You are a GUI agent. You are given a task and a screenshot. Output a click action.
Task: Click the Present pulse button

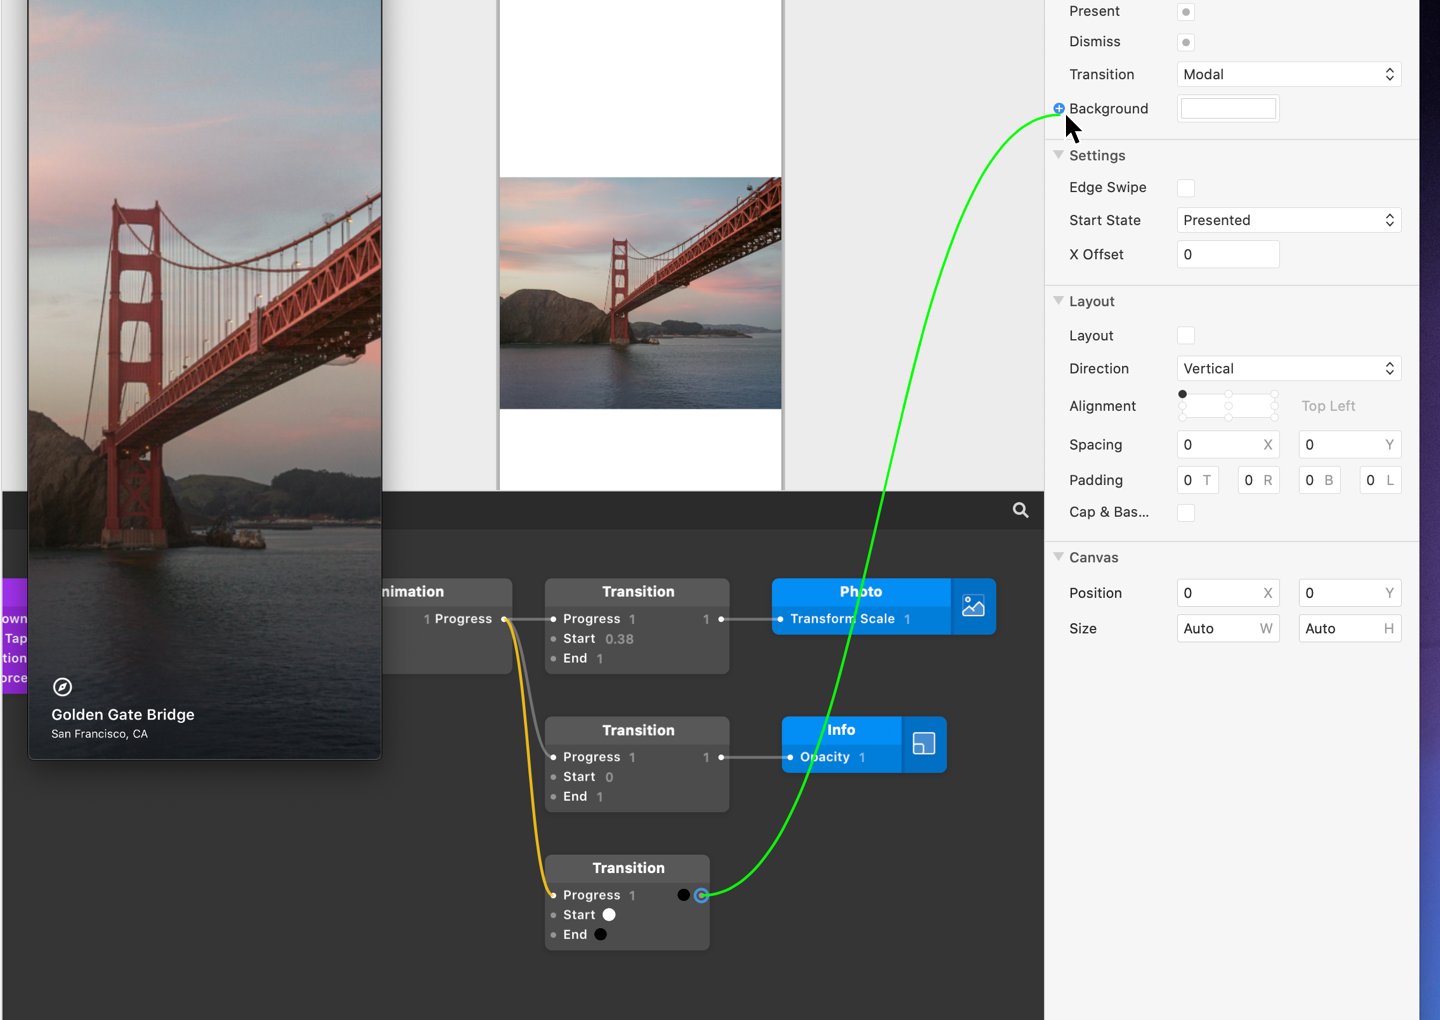coord(1186,12)
